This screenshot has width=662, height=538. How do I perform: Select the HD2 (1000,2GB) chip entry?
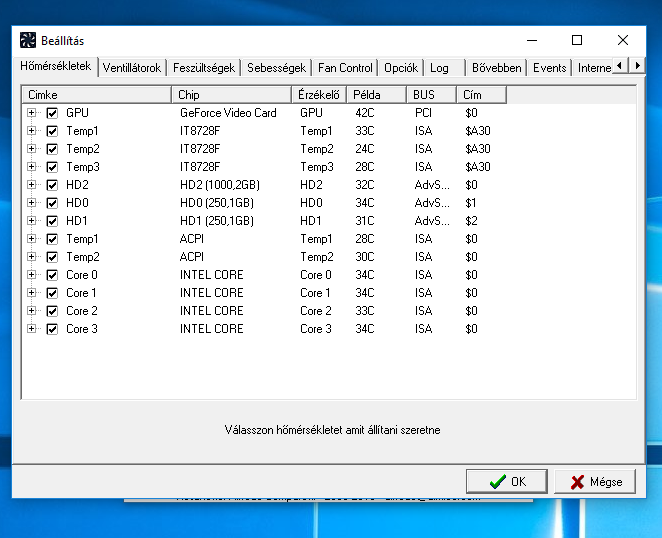point(220,185)
